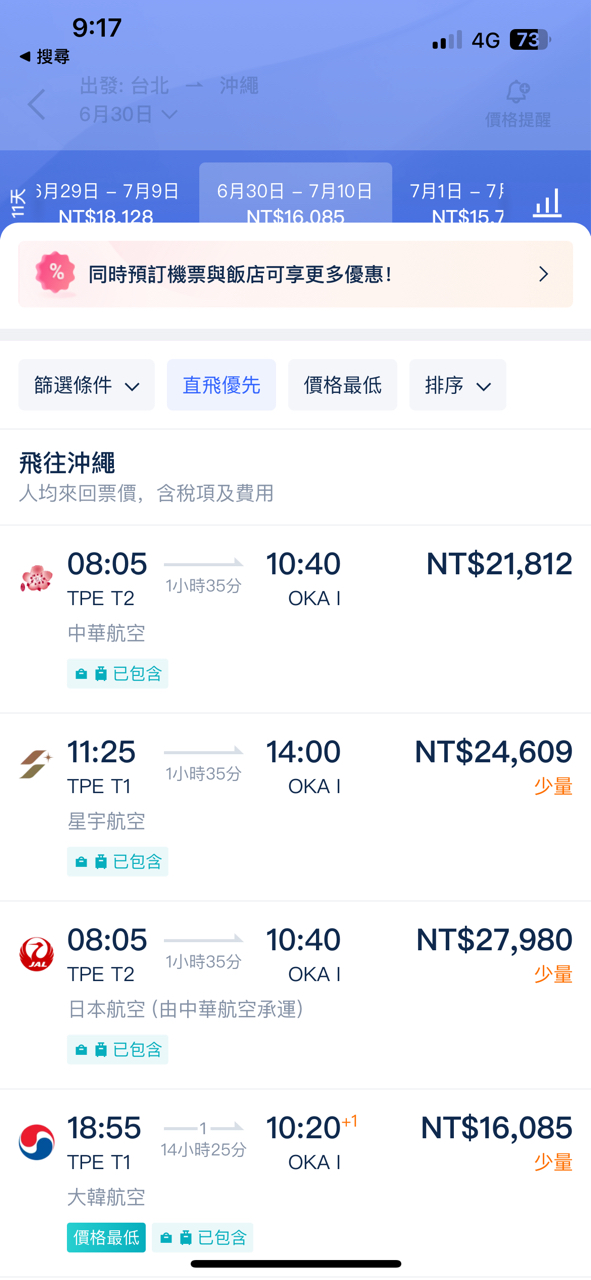Screen dimensions: 591x1280
Task: Tap the JAL red crane logo
Action: click(37, 954)
